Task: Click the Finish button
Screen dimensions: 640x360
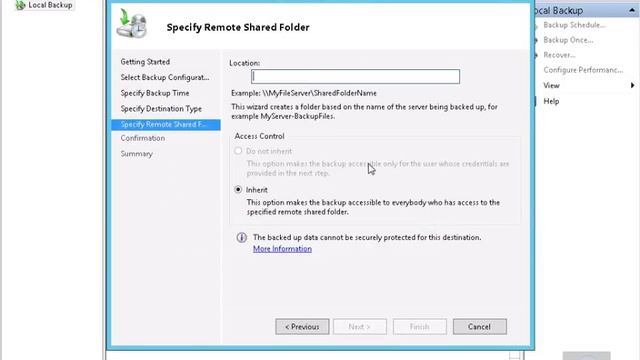Action: pos(420,327)
